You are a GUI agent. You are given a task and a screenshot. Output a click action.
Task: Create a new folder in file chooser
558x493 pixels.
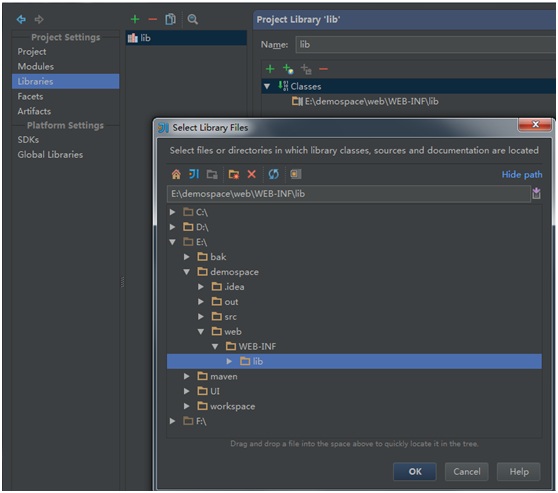tap(234, 174)
